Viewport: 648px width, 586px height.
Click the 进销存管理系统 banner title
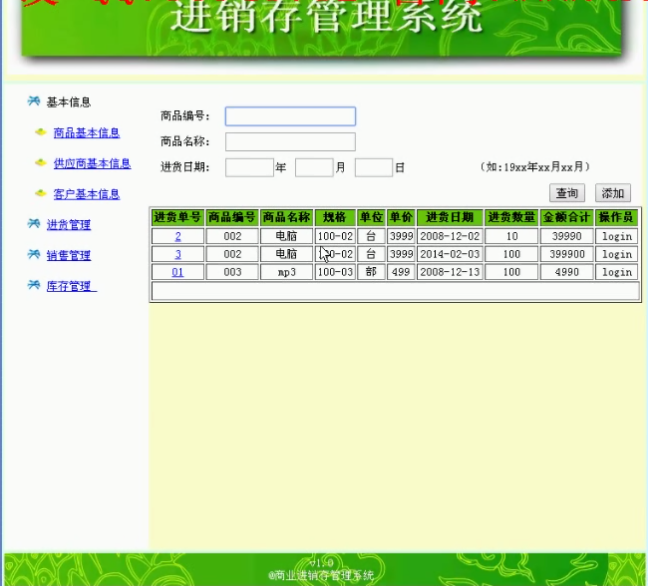[326, 17]
